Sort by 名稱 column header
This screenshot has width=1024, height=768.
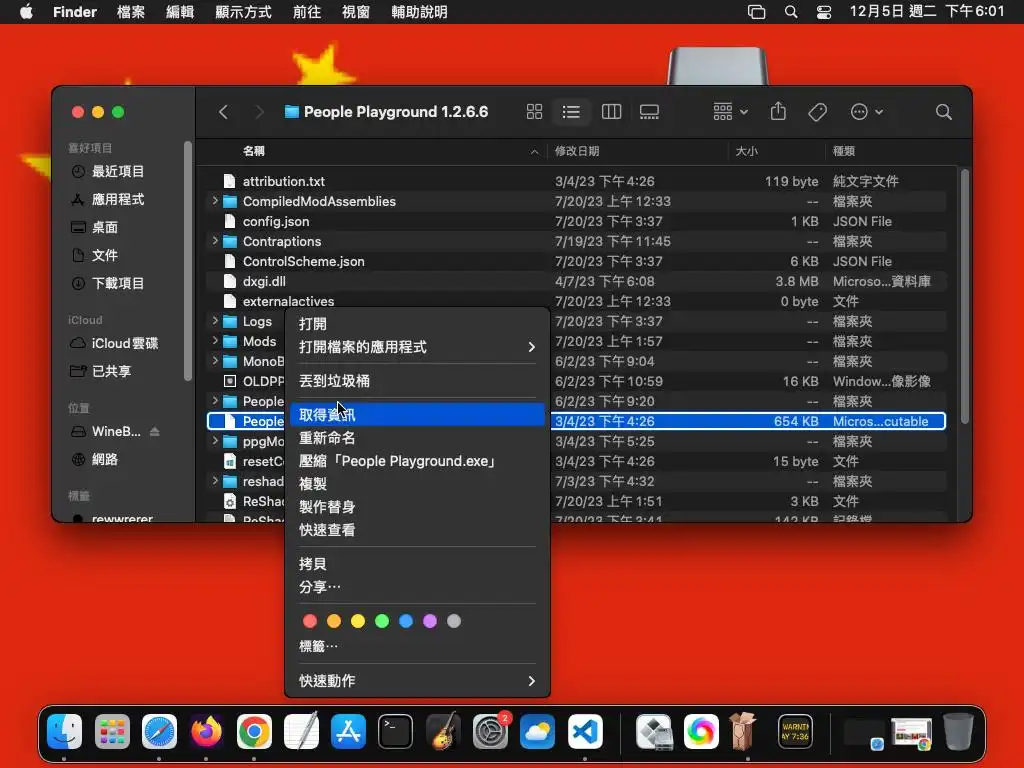pos(253,151)
